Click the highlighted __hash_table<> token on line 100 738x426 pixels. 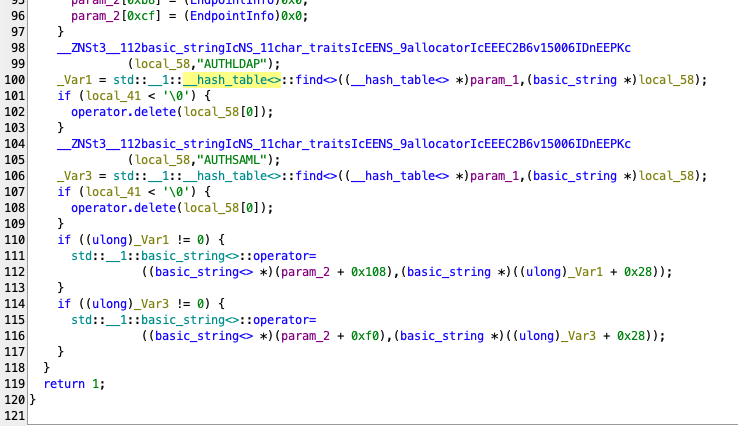[x=224, y=79]
